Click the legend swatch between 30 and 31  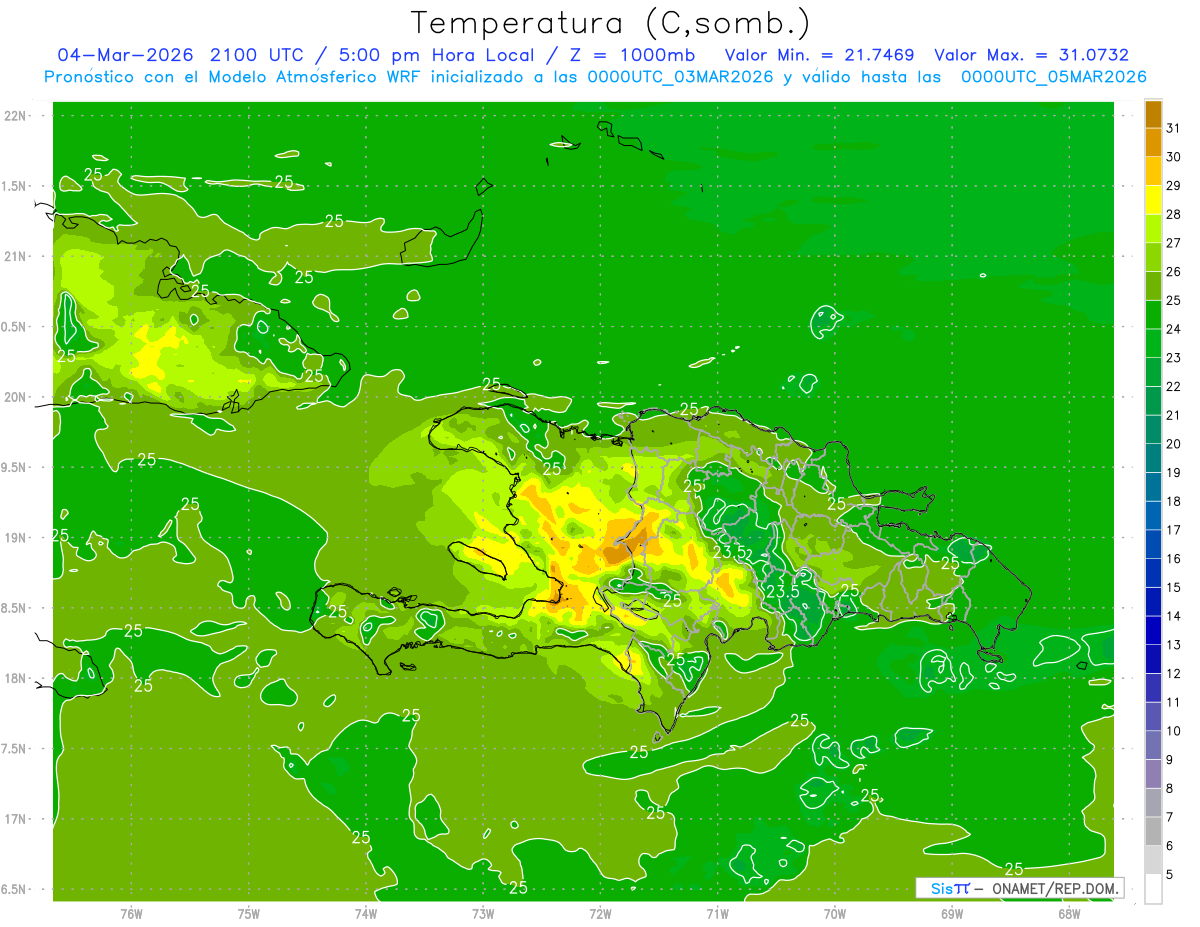click(x=1153, y=142)
